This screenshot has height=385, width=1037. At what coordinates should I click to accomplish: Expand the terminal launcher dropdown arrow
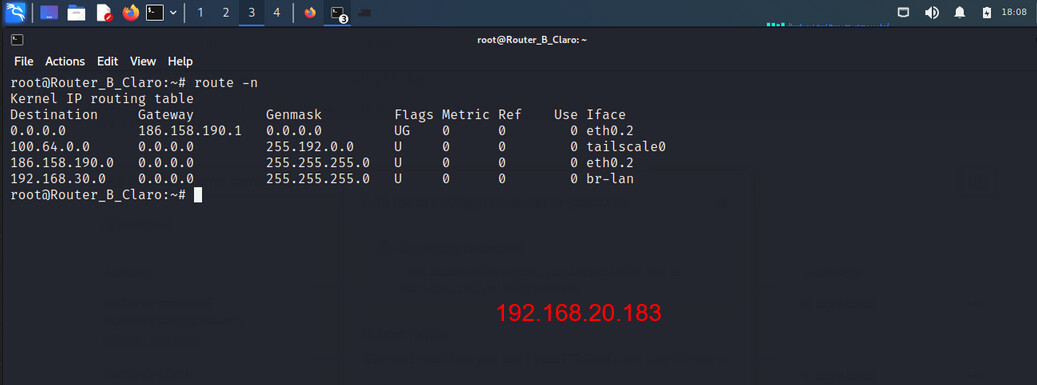(173, 12)
